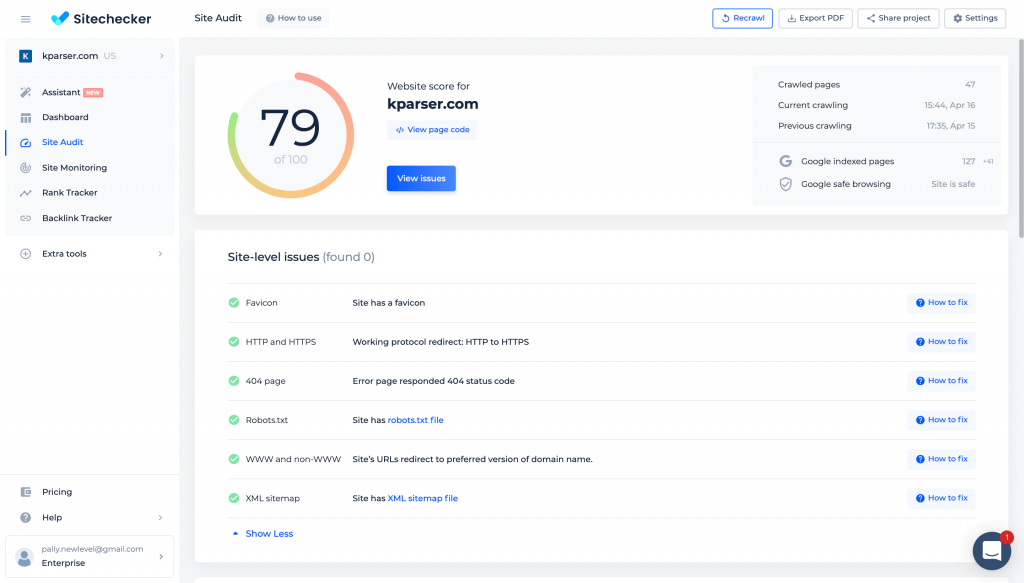Screen dimensions: 1024x583
Task: Click the green check next to 404 page
Action: 234,381
